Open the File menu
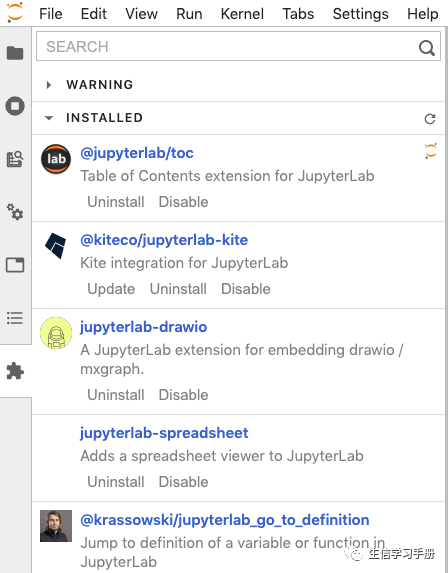Viewport: 448px width, 573px height. (x=51, y=14)
